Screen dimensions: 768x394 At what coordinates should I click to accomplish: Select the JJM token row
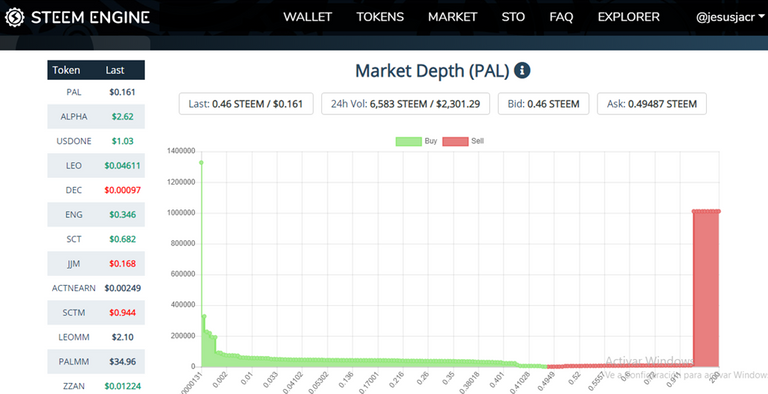(x=96, y=264)
